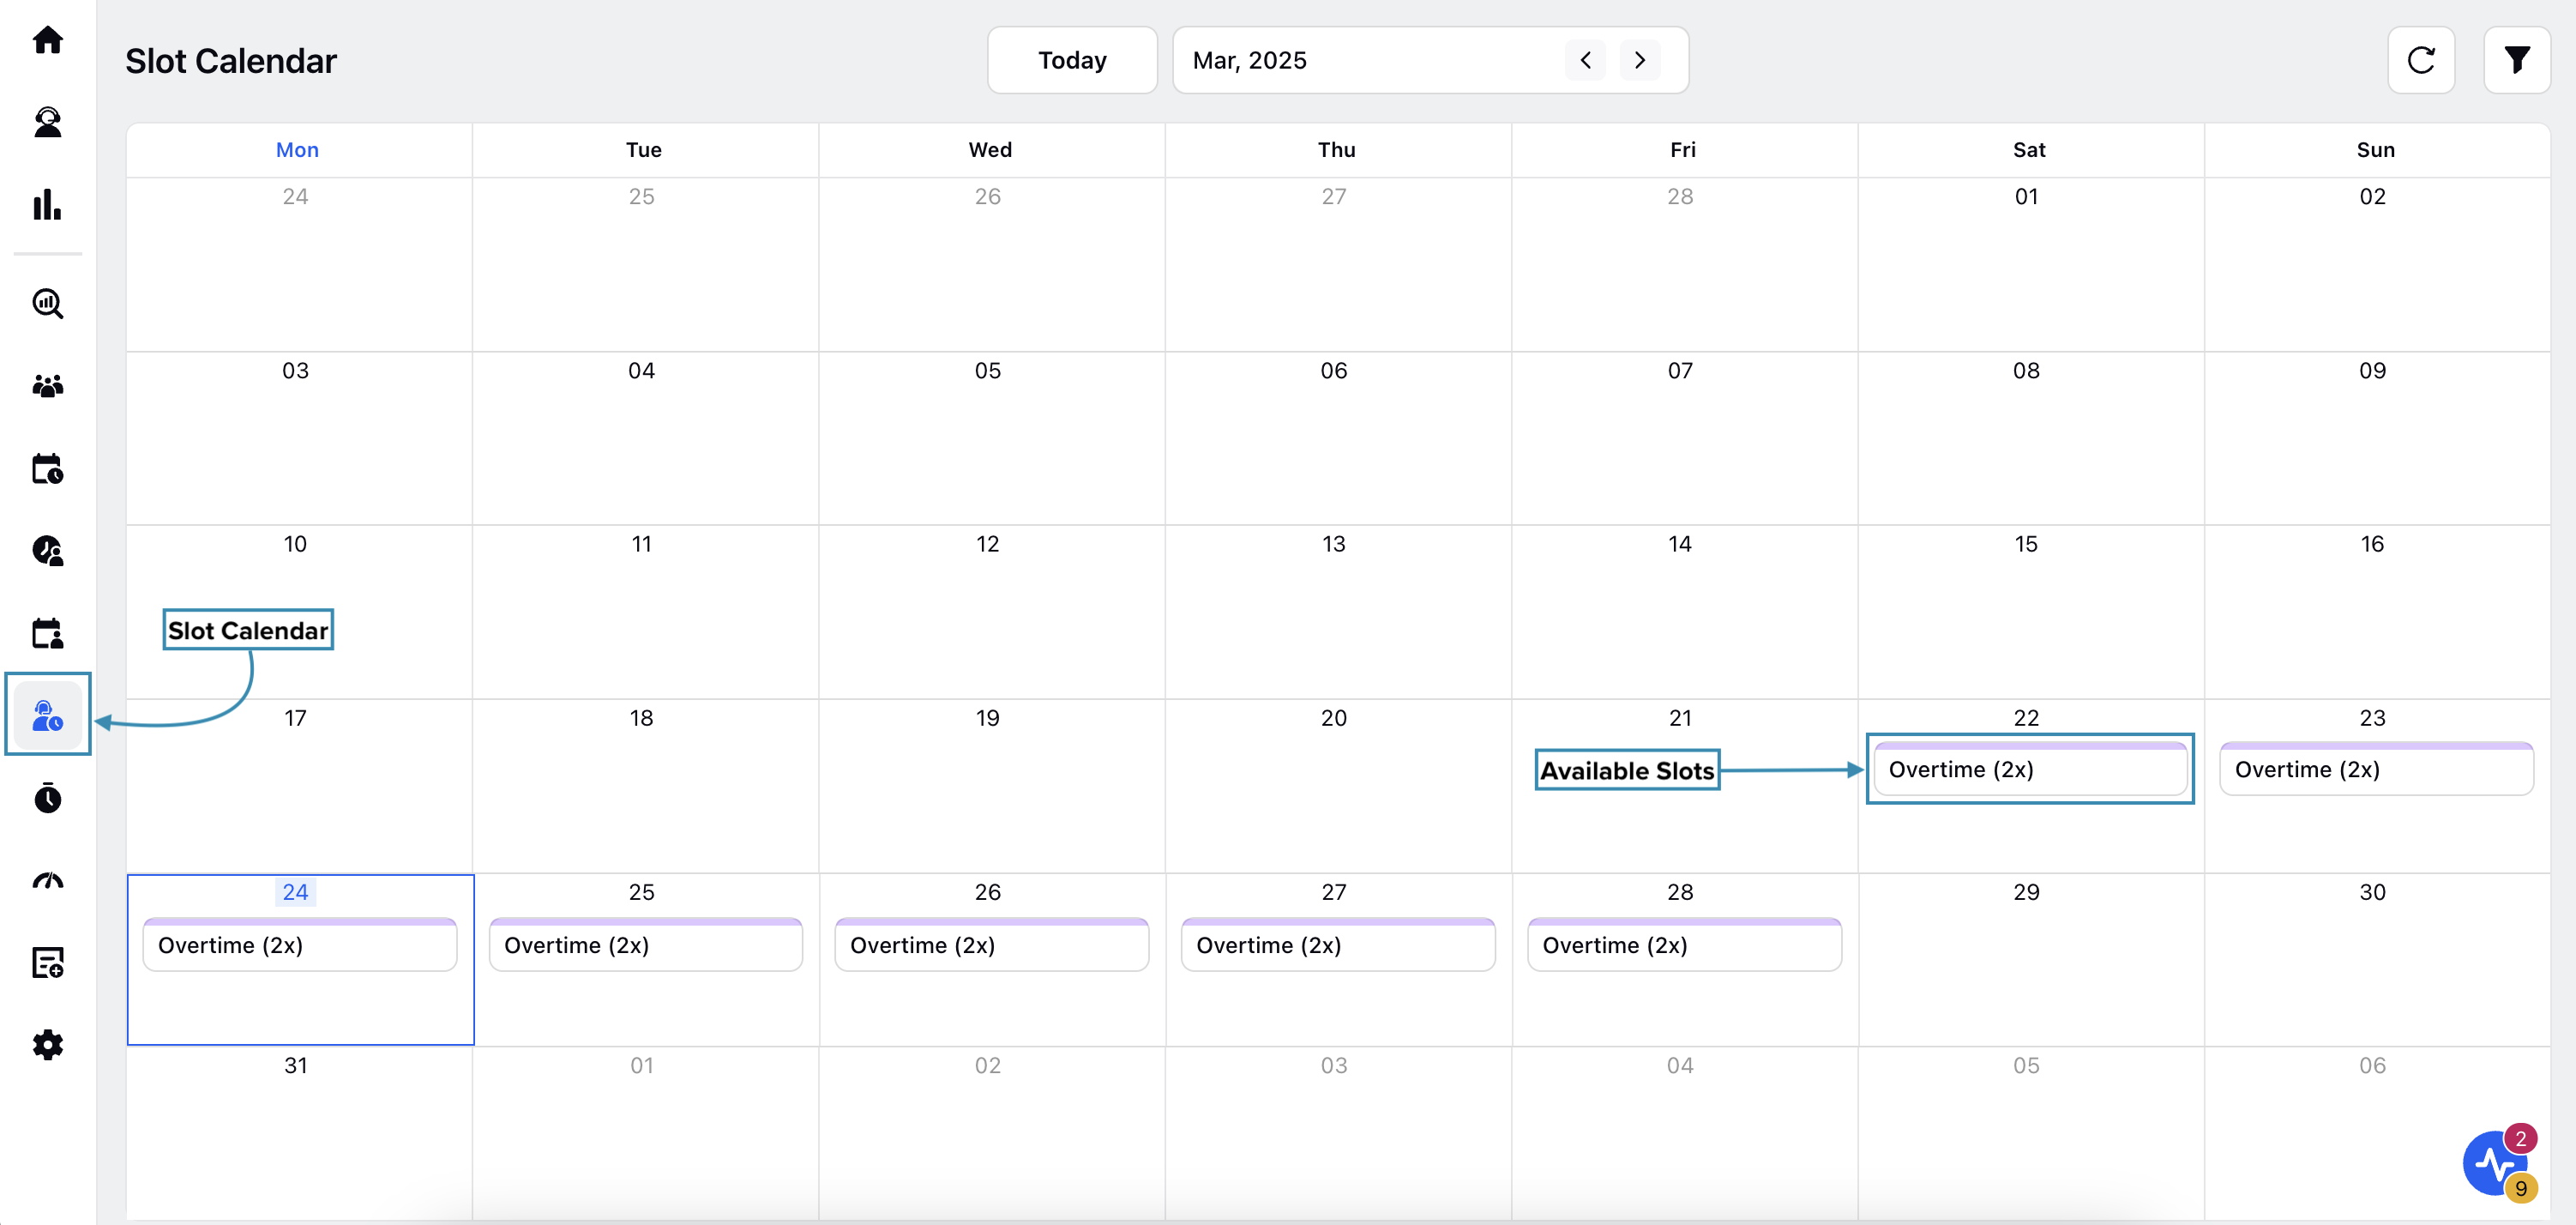Select March 31 date cell
2576x1225 pixels.
pos(299,1133)
